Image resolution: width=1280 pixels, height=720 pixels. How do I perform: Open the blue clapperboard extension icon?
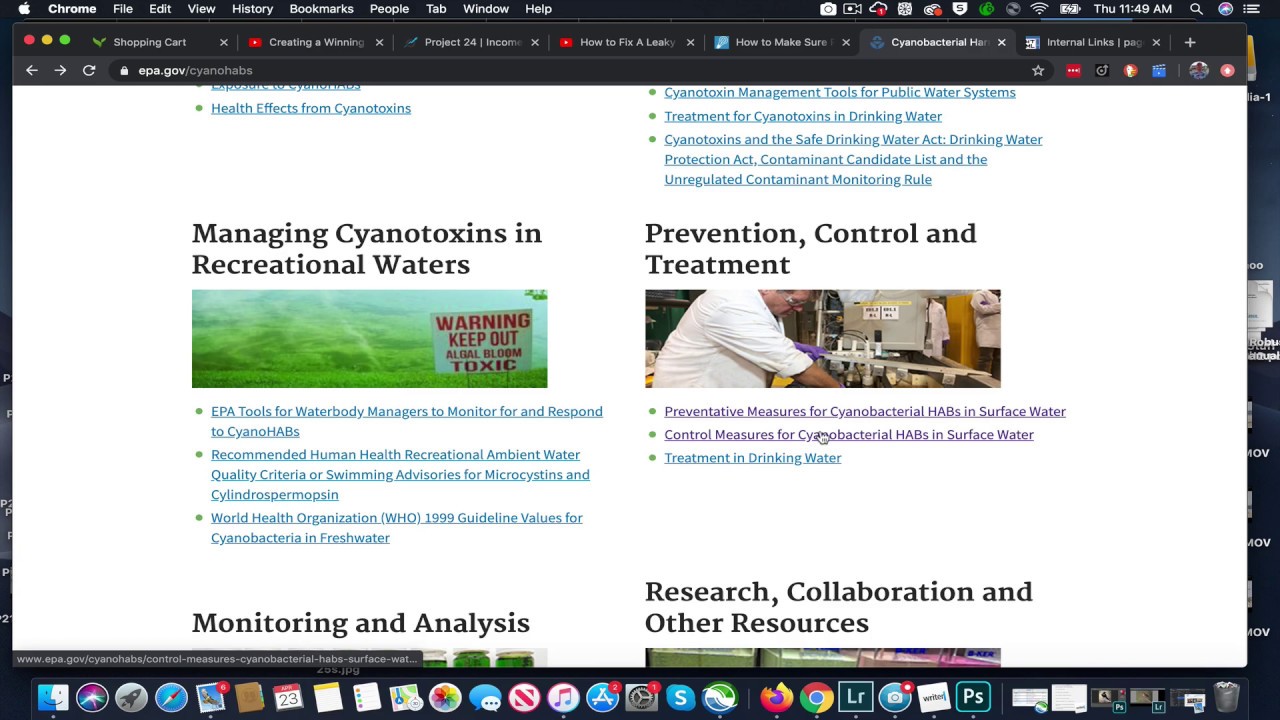1159,70
